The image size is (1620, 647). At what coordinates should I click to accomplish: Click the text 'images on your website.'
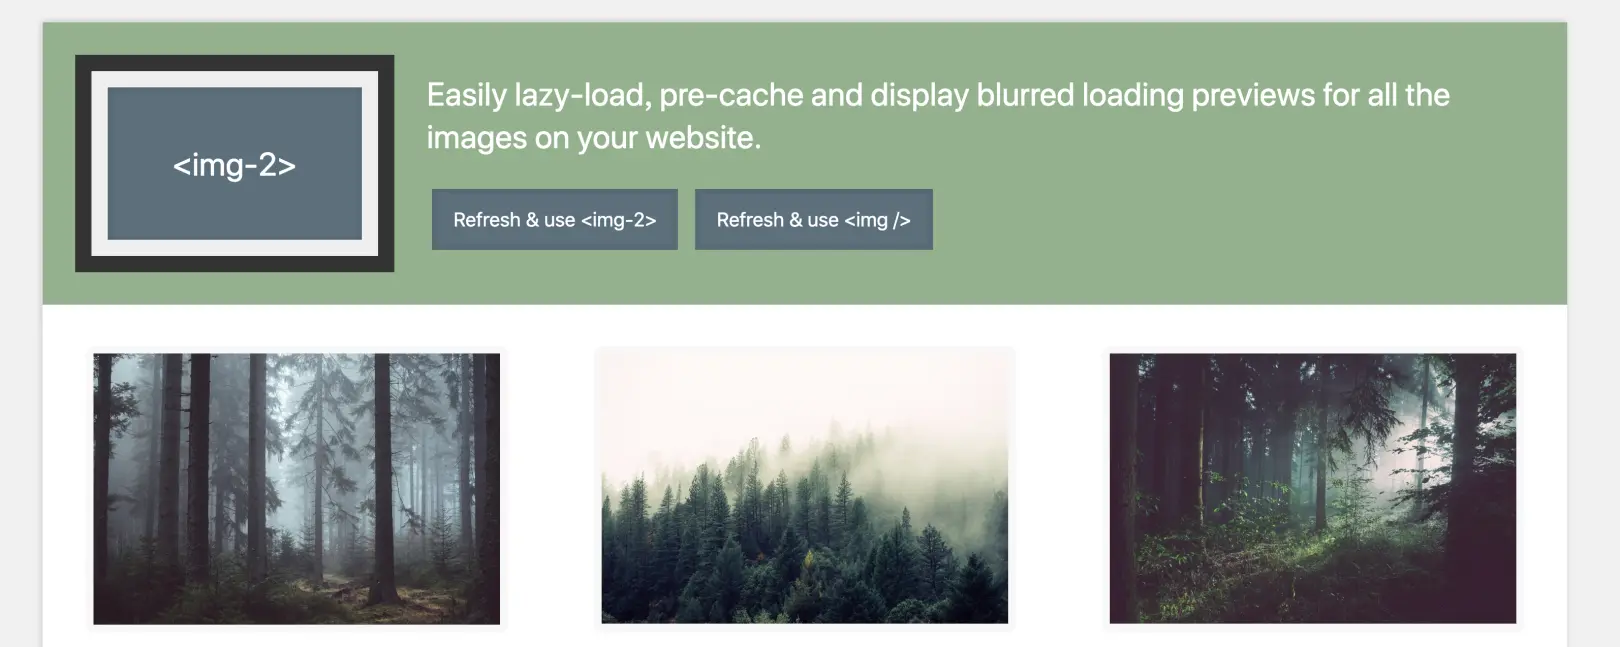point(594,138)
